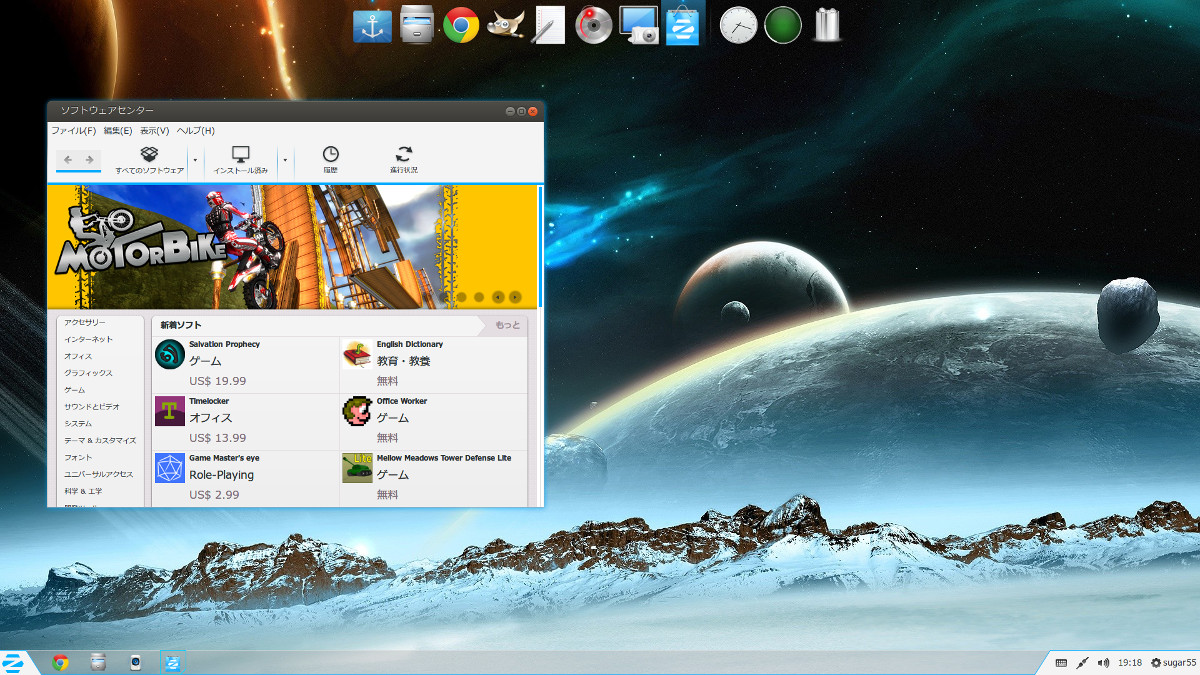Open Game Master's eye app icon
This screenshot has width=1200, height=675.
(x=170, y=468)
